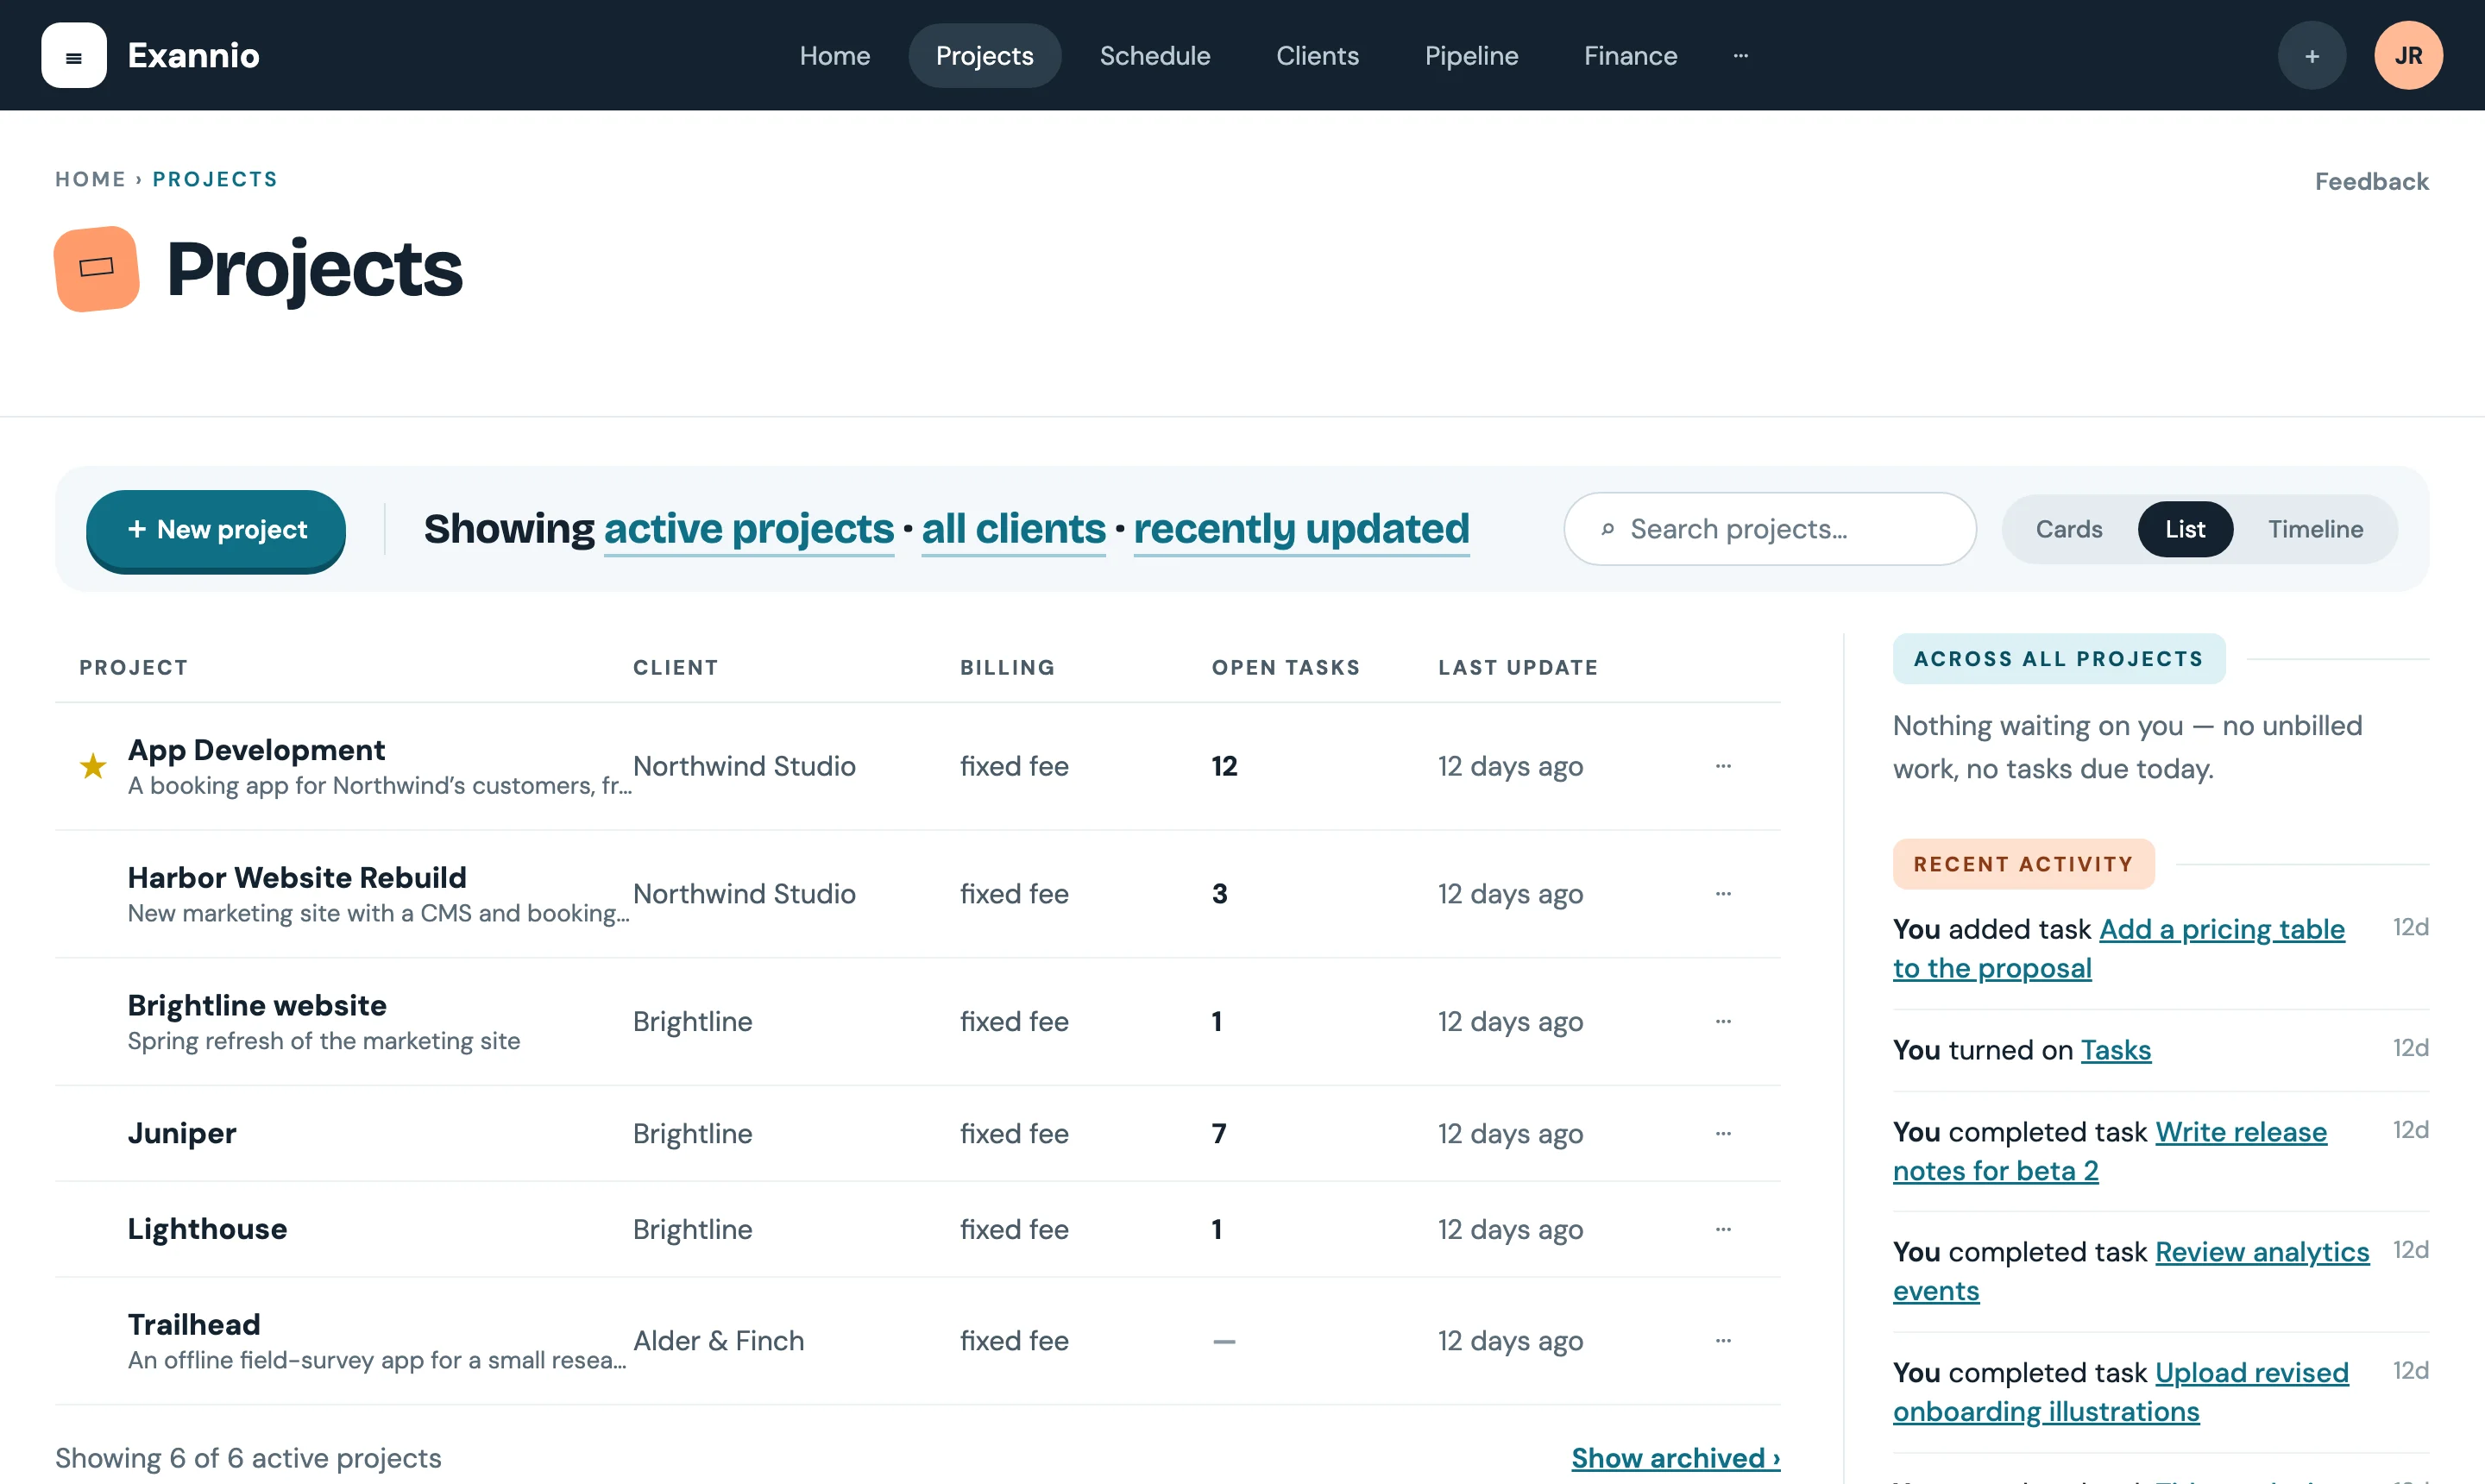This screenshot has height=1484, width=2485.
Task: Click the BILLING column header
Action: point(1007,667)
